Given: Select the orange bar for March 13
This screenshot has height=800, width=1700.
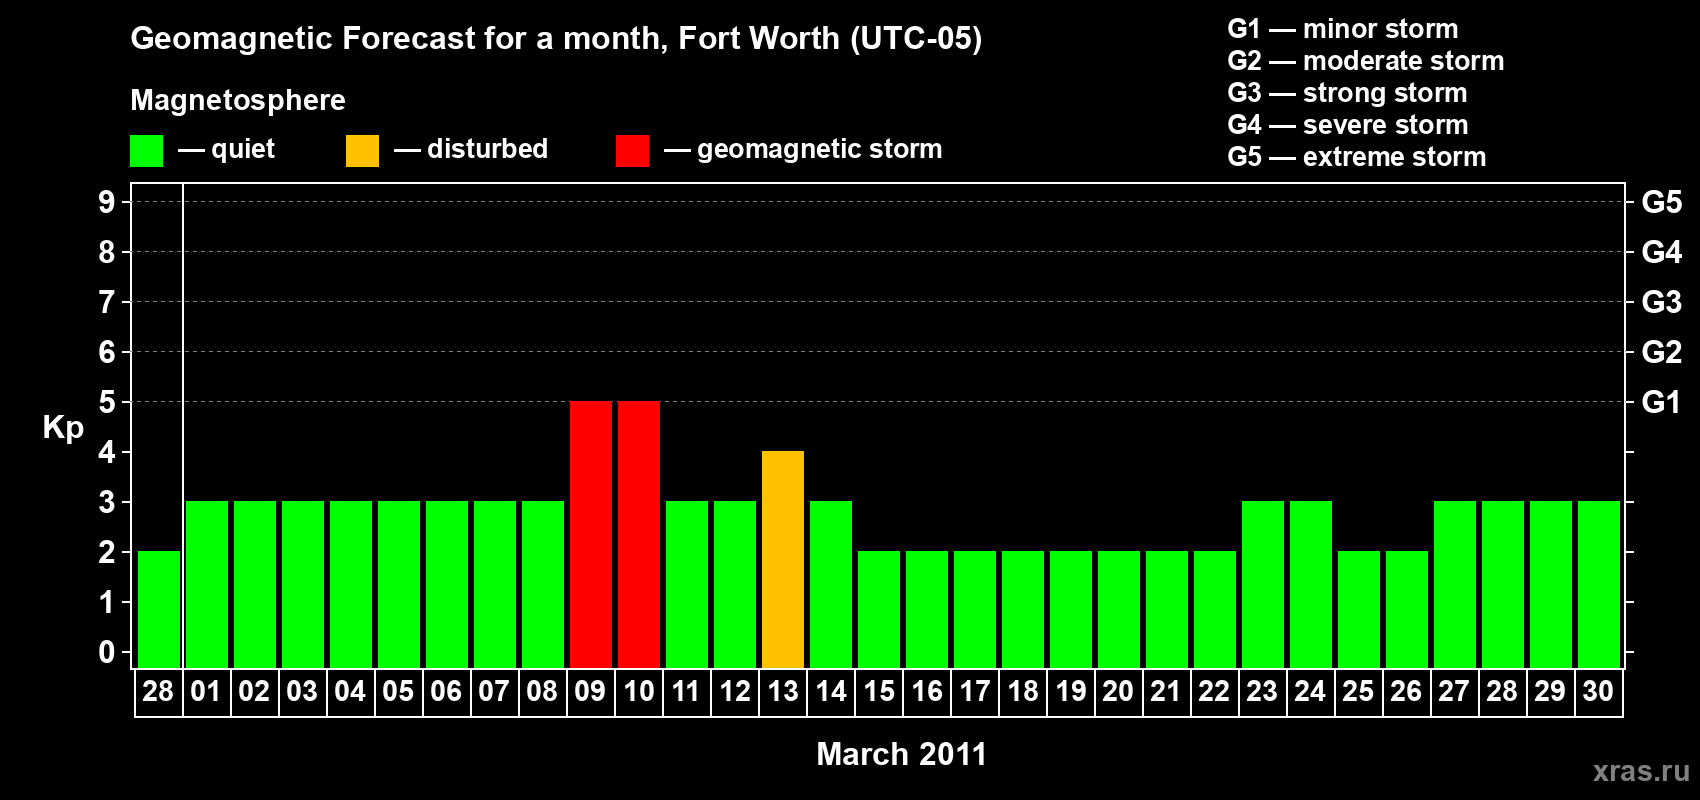Looking at the screenshot, I should tap(783, 559).
